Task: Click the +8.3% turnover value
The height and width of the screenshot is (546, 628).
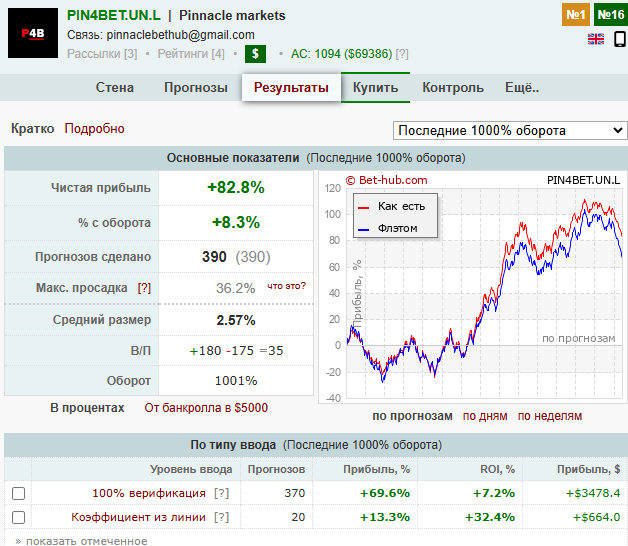Action: (x=236, y=222)
